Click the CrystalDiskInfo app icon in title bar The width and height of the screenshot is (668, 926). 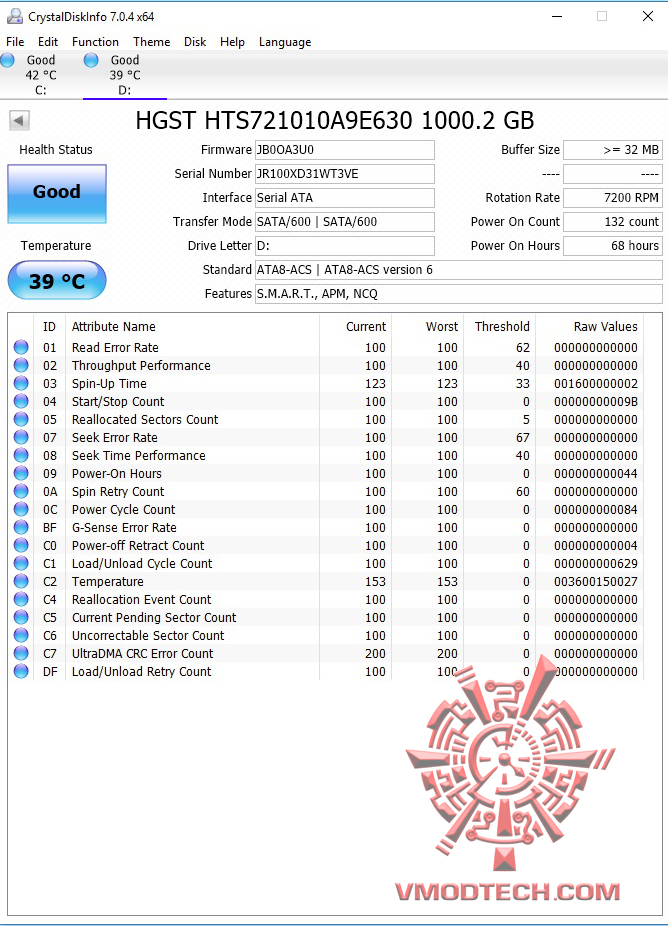[15, 16]
